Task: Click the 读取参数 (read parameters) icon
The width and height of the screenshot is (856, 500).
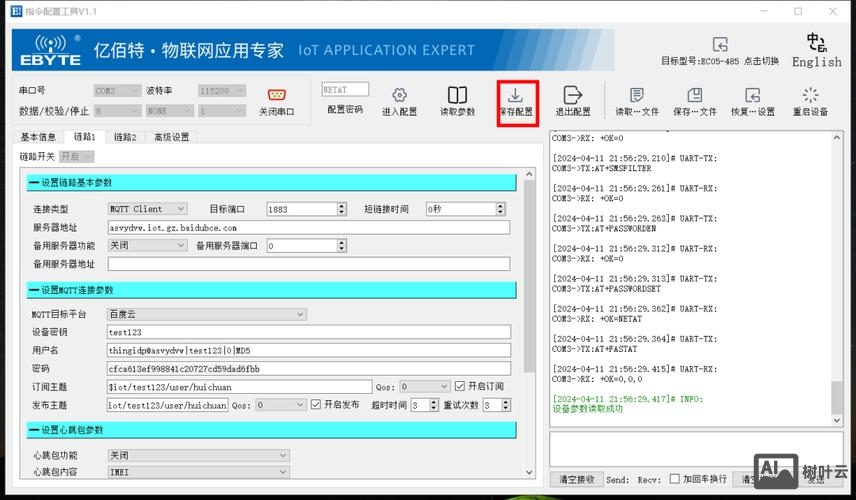Action: point(457,96)
